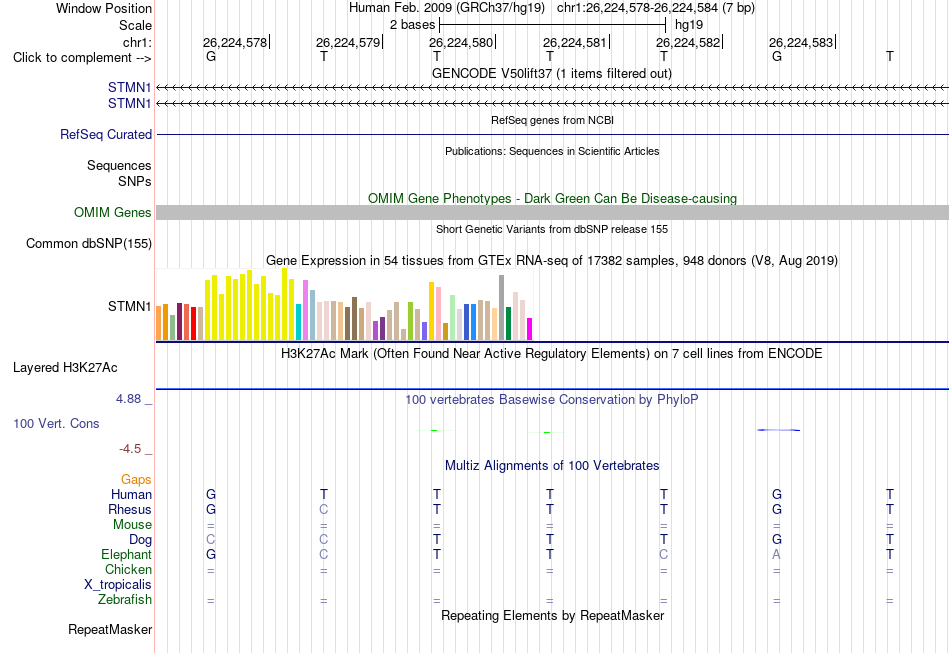Click 'Publications: Sequences in Scientific Articles' title
The image size is (950, 653).
(552, 151)
